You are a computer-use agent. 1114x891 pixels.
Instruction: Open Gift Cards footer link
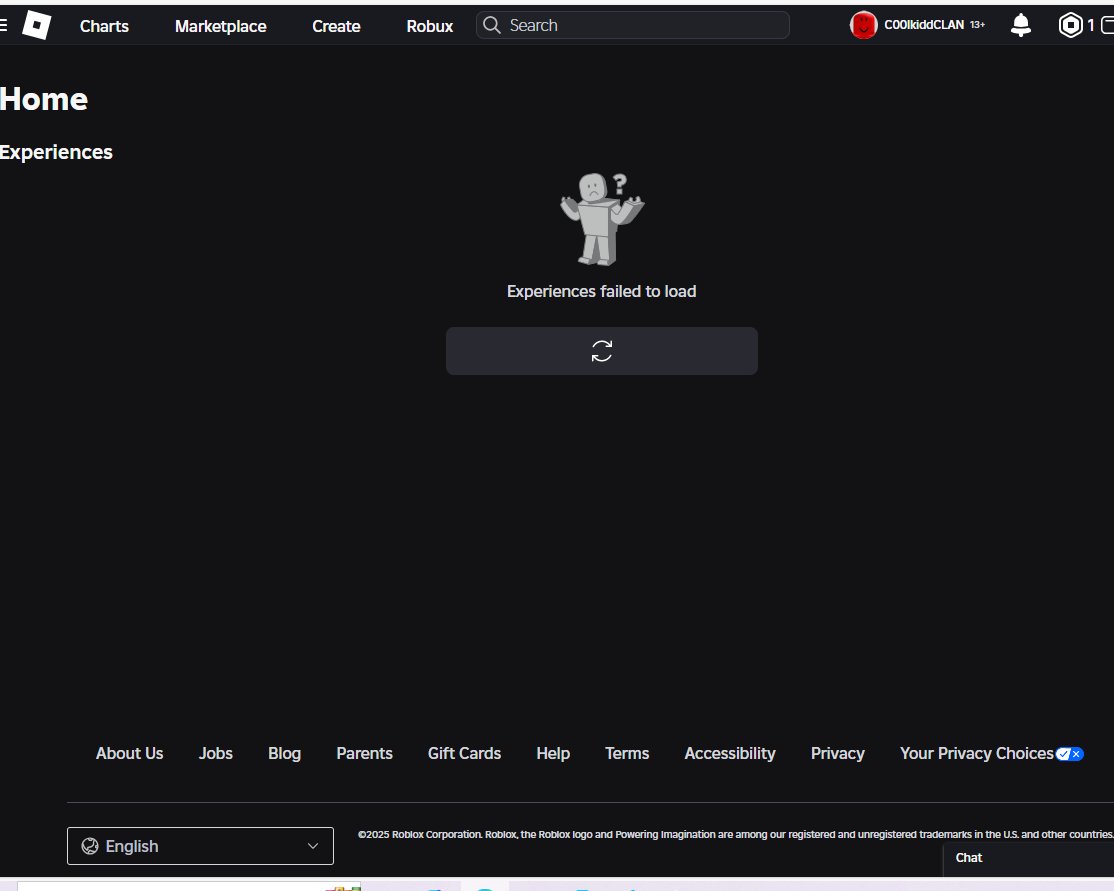pyautogui.click(x=464, y=753)
